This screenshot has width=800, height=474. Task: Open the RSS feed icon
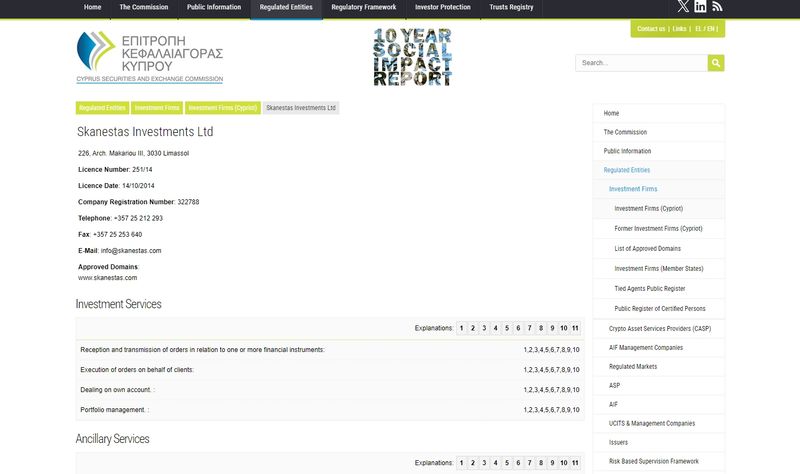[x=717, y=6]
